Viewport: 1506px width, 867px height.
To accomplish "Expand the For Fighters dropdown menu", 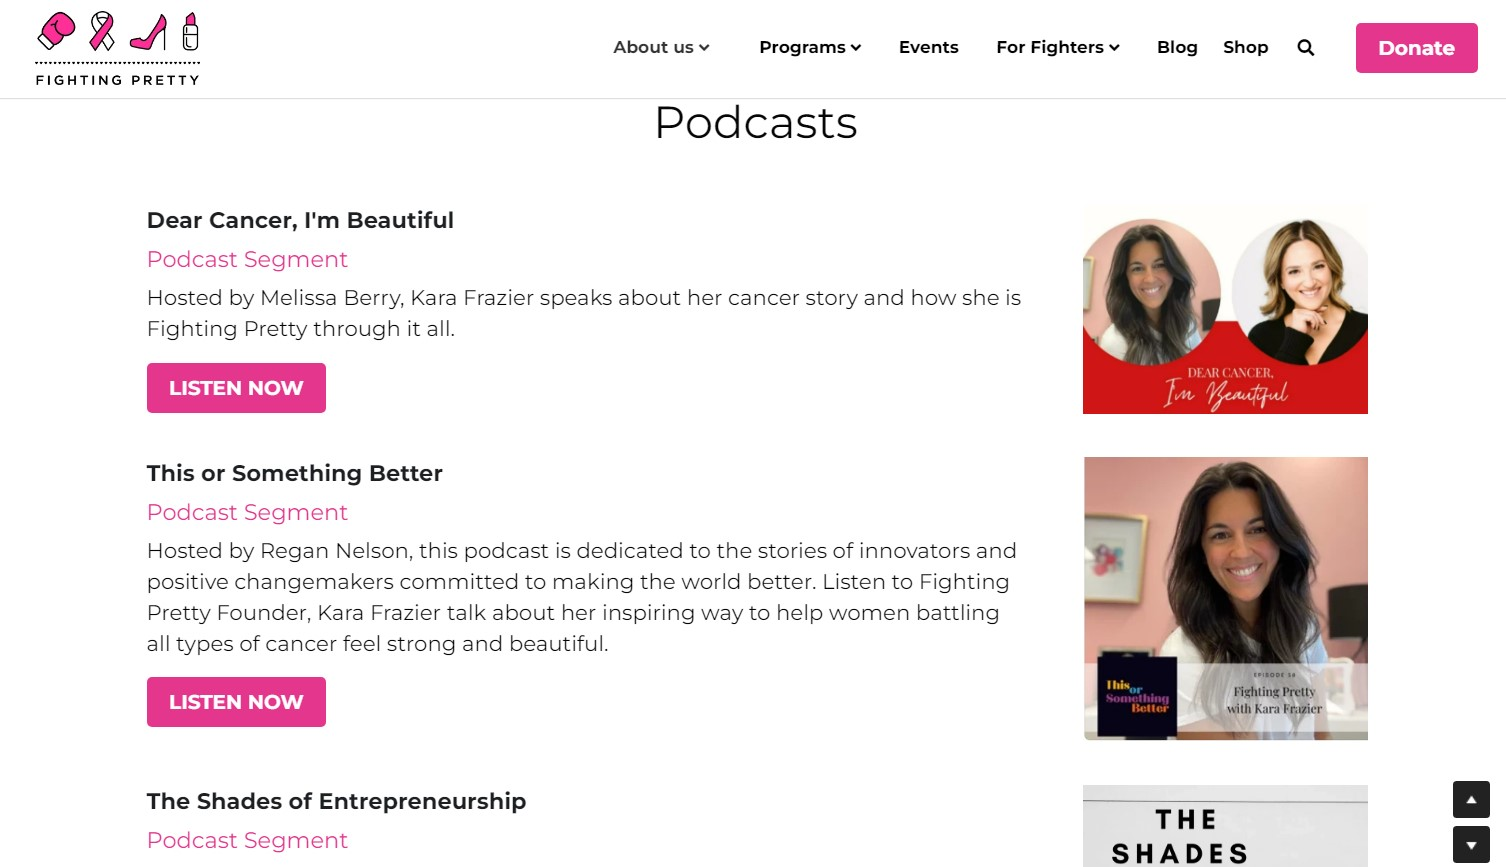I will [x=1057, y=47].
